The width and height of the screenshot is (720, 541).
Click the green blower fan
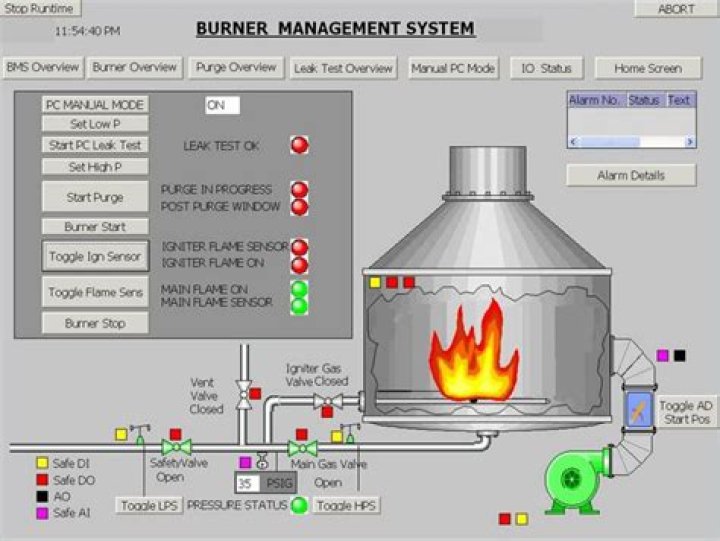(579, 481)
